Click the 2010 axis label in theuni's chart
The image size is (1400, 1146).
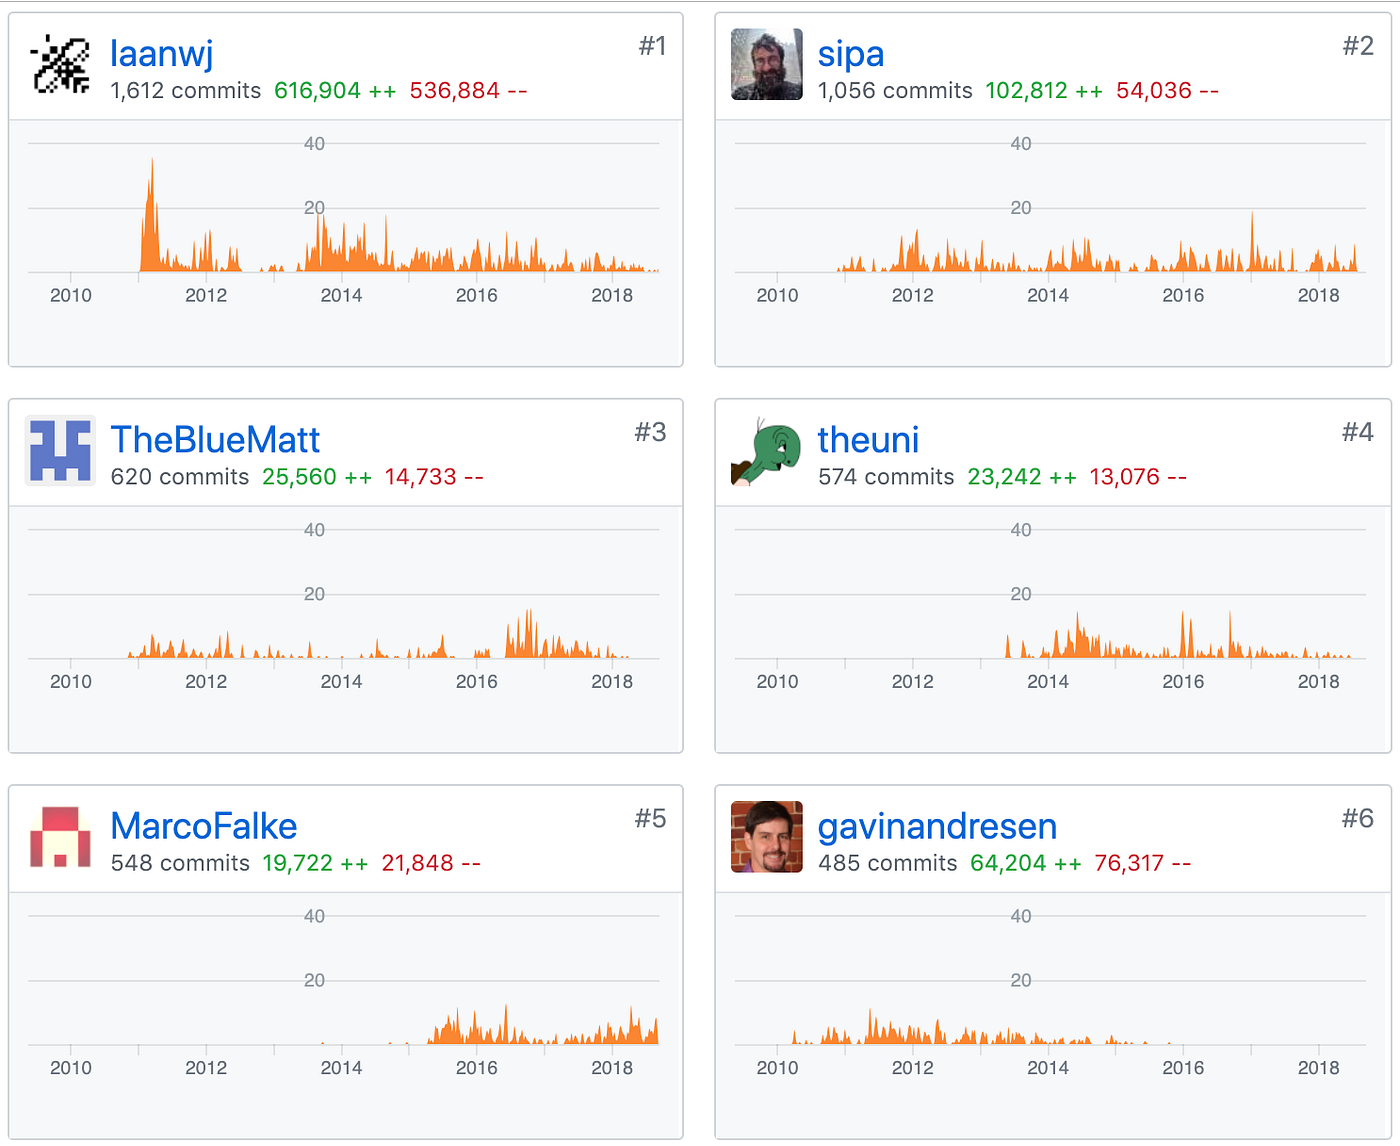coord(777,681)
